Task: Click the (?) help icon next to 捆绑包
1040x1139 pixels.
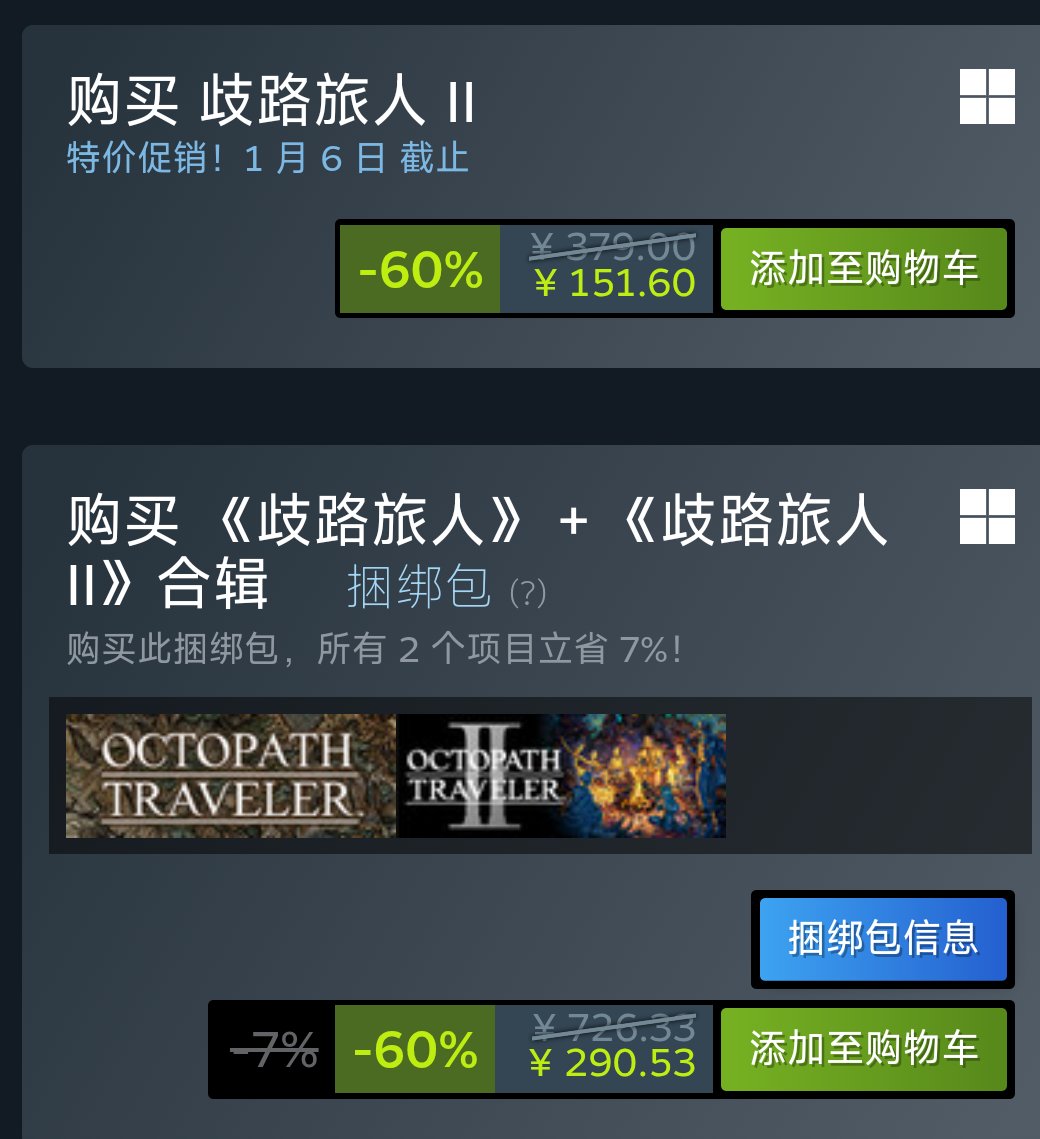Action: point(528,593)
